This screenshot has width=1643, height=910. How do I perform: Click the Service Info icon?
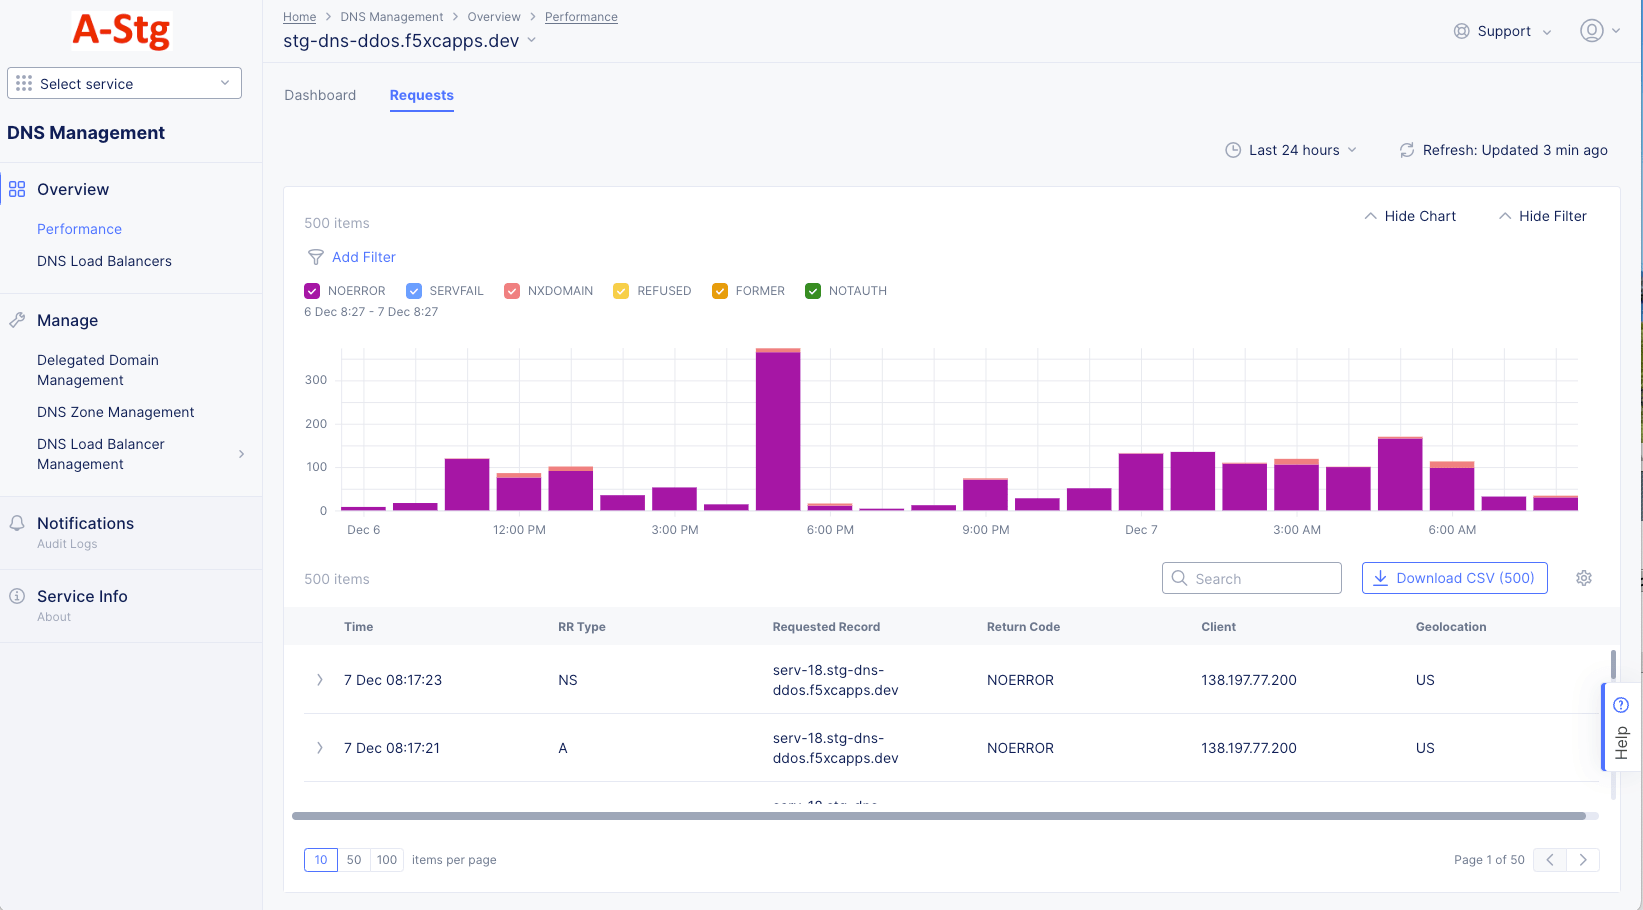point(16,595)
